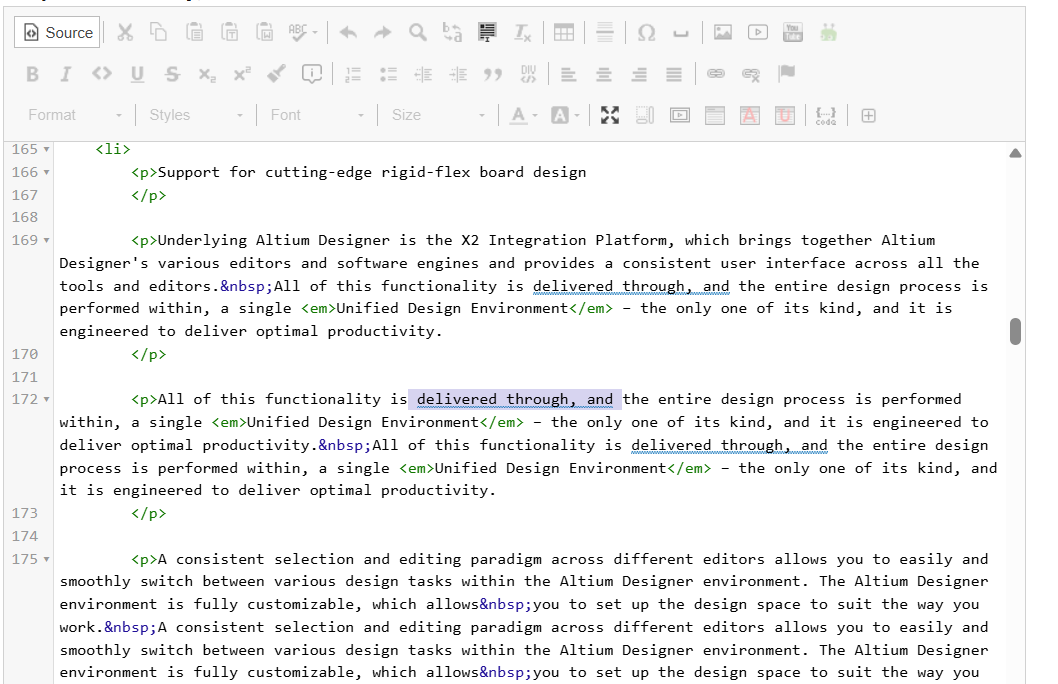The width and height of the screenshot is (1058, 684).
Task: Insert a table using the Table icon
Action: pyautogui.click(x=563, y=32)
